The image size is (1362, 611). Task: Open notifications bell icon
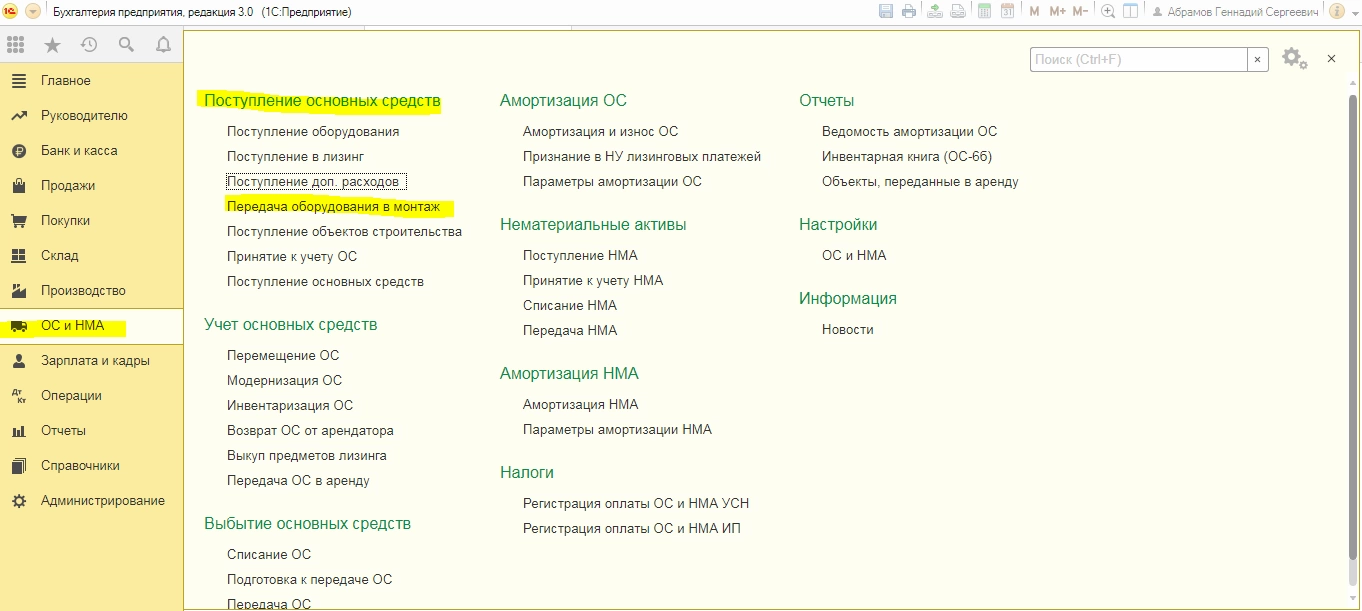pos(163,44)
